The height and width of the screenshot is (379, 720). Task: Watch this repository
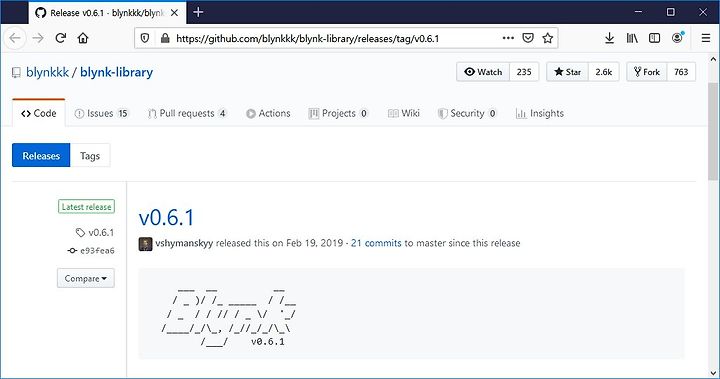[483, 72]
